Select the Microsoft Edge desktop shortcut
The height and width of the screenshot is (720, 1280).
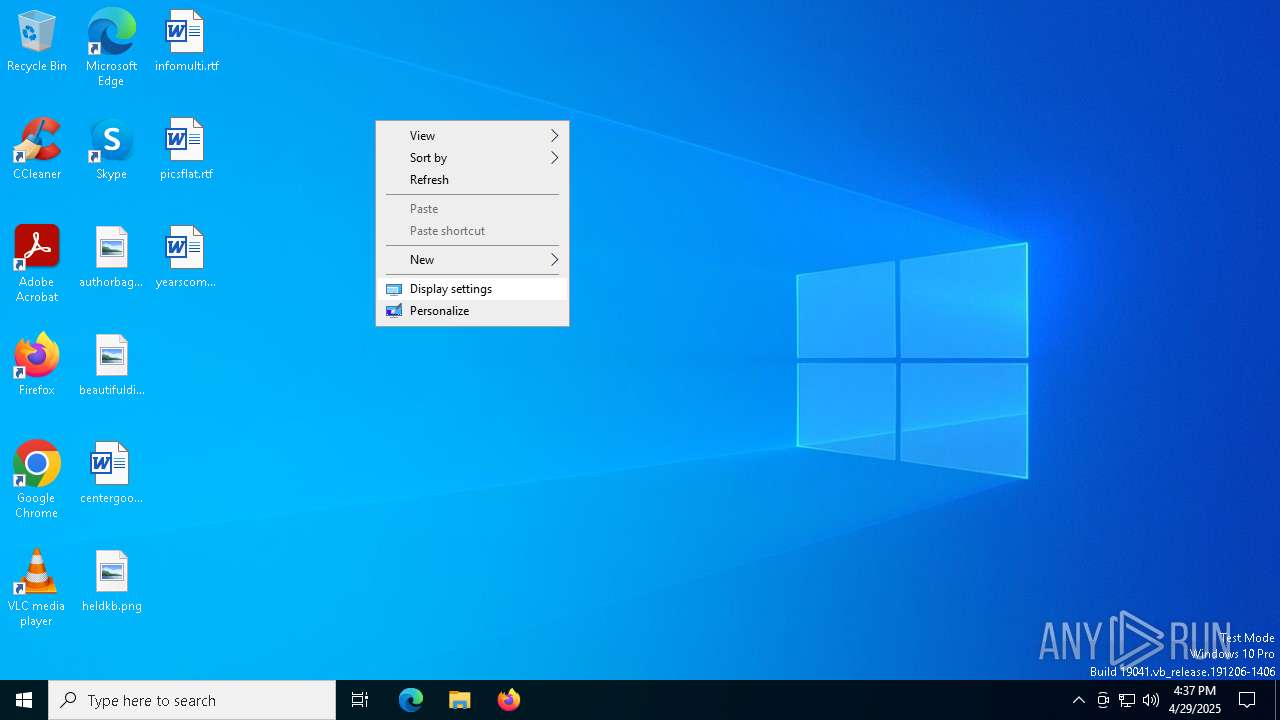[x=111, y=48]
